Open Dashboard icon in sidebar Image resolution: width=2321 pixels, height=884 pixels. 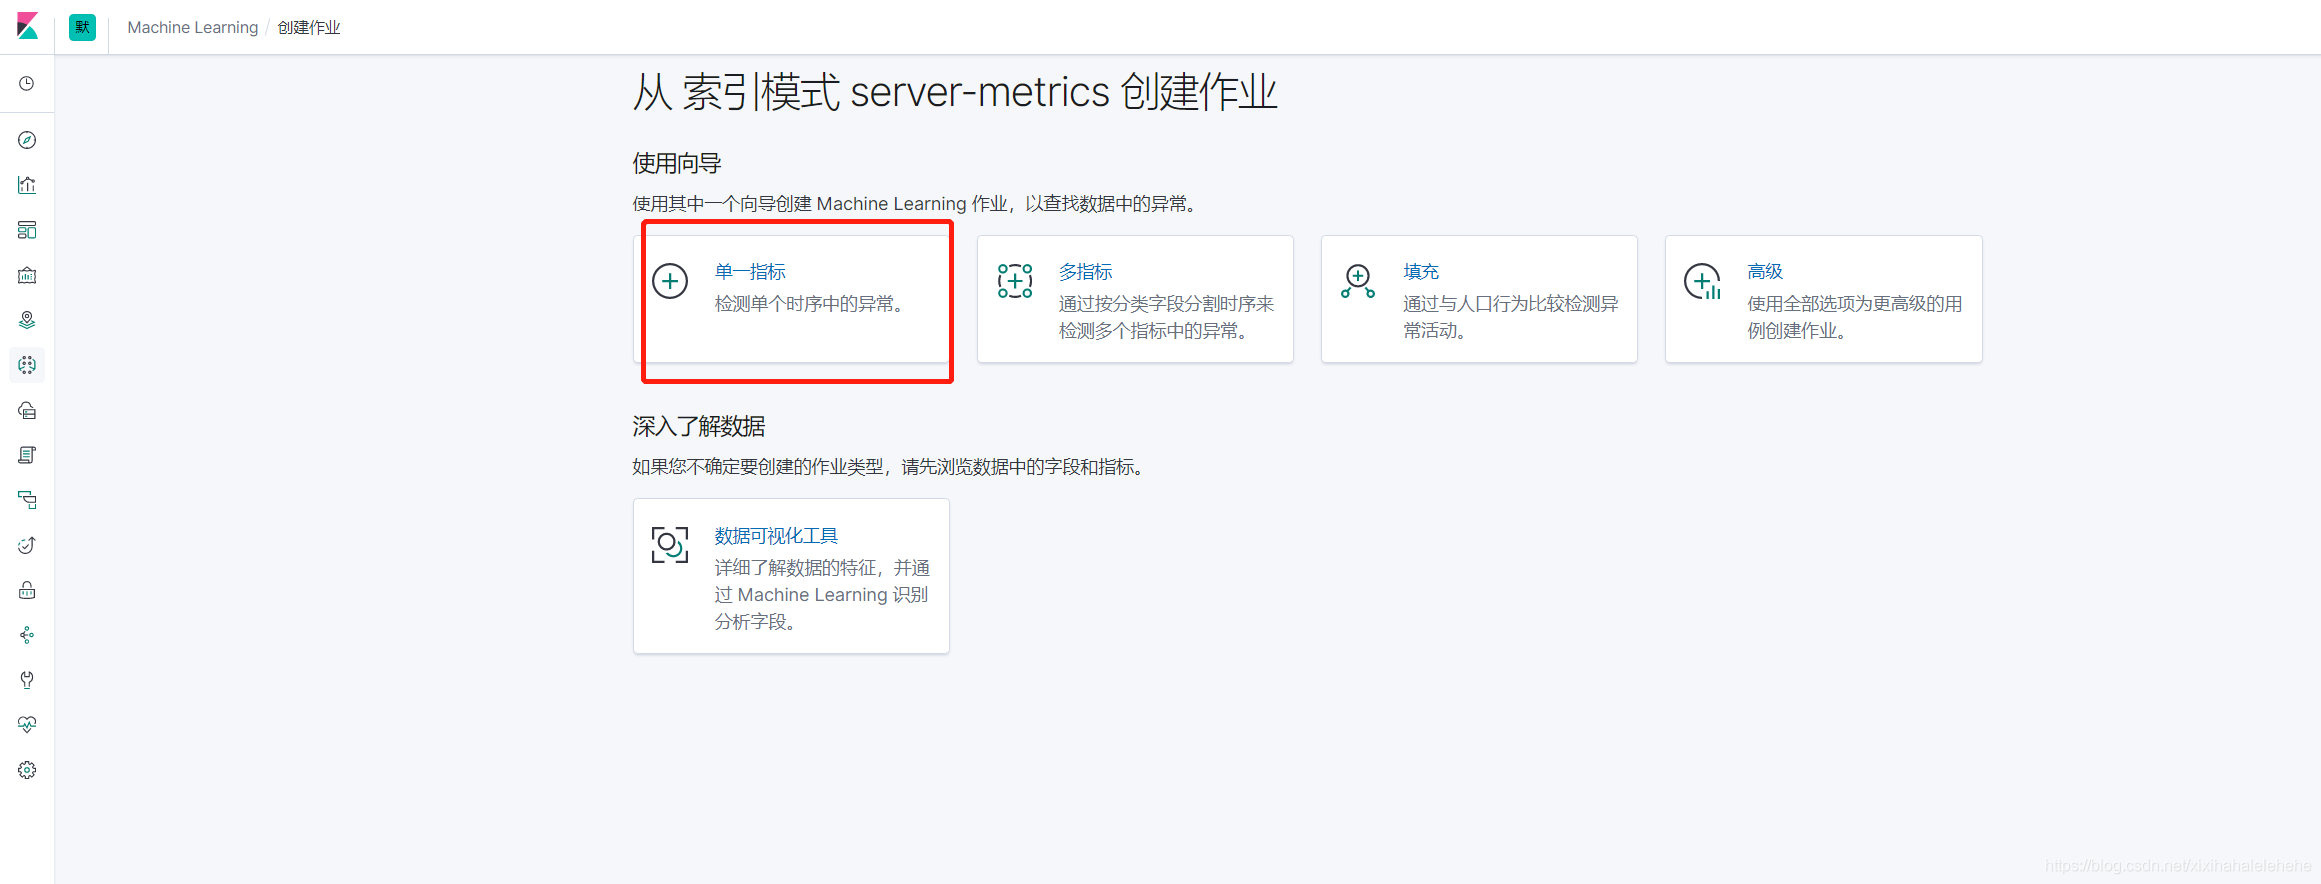click(27, 230)
